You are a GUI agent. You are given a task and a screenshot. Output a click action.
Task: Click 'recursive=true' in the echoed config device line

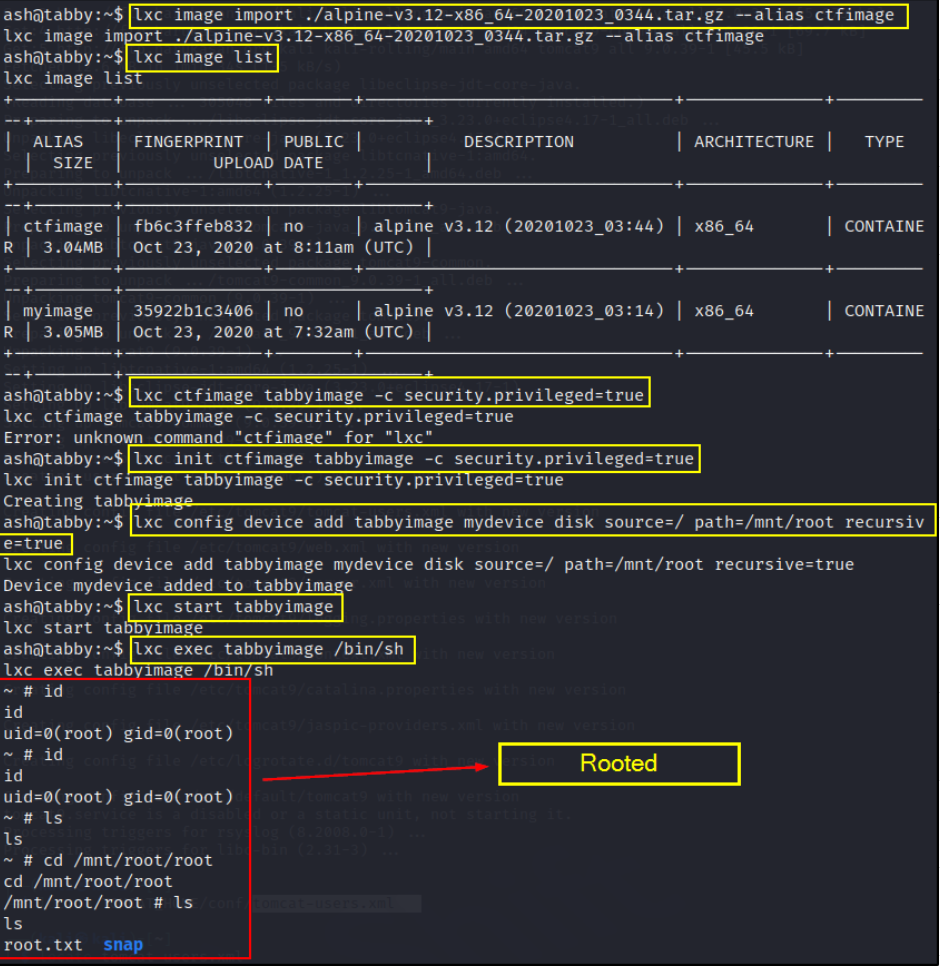coord(784,564)
